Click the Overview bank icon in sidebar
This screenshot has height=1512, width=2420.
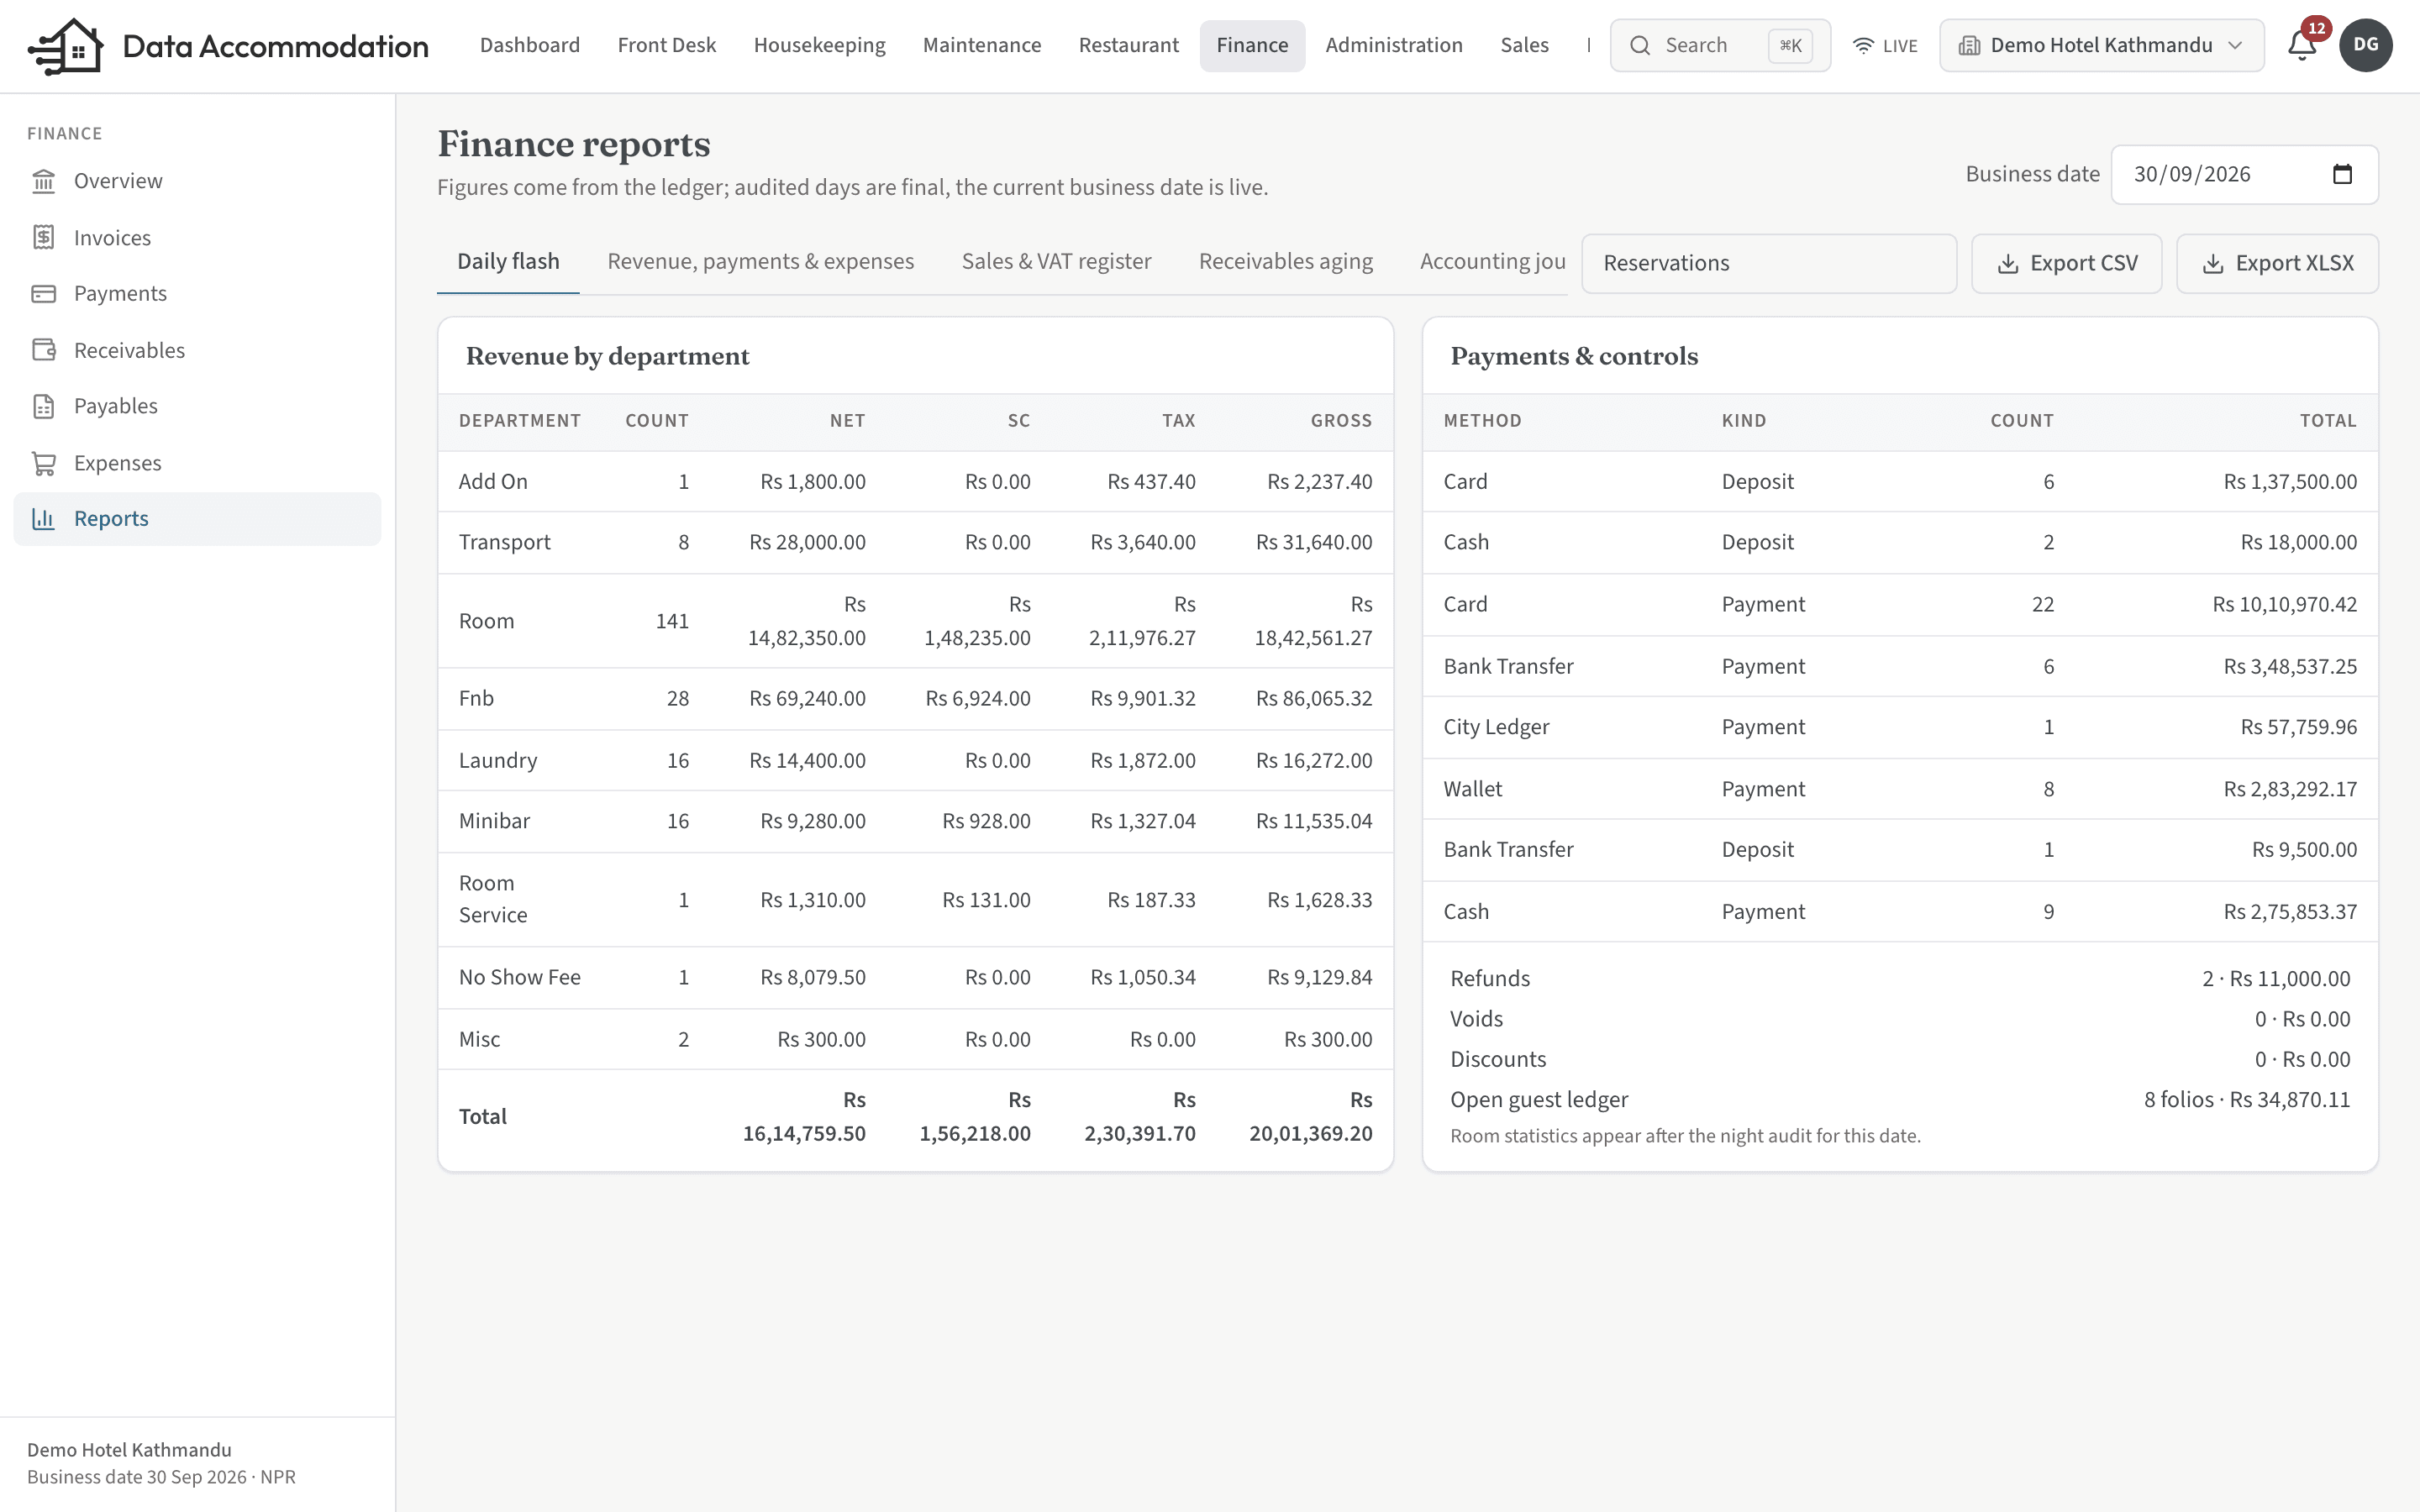[43, 181]
